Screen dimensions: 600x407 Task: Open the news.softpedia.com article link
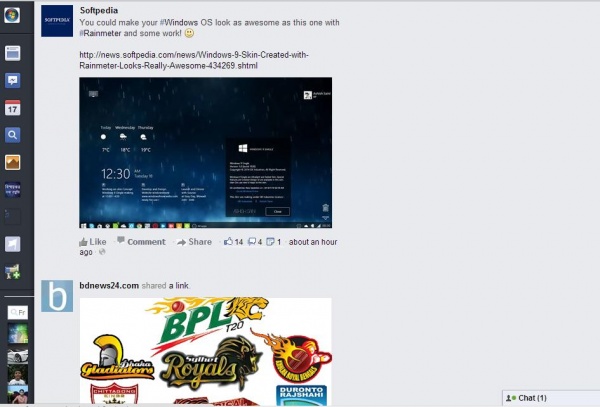[x=194, y=60]
